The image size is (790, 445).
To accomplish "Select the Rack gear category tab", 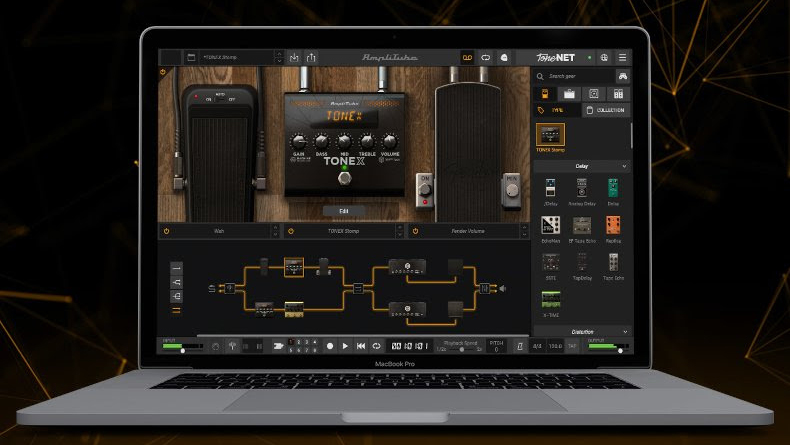I will 618,94.
